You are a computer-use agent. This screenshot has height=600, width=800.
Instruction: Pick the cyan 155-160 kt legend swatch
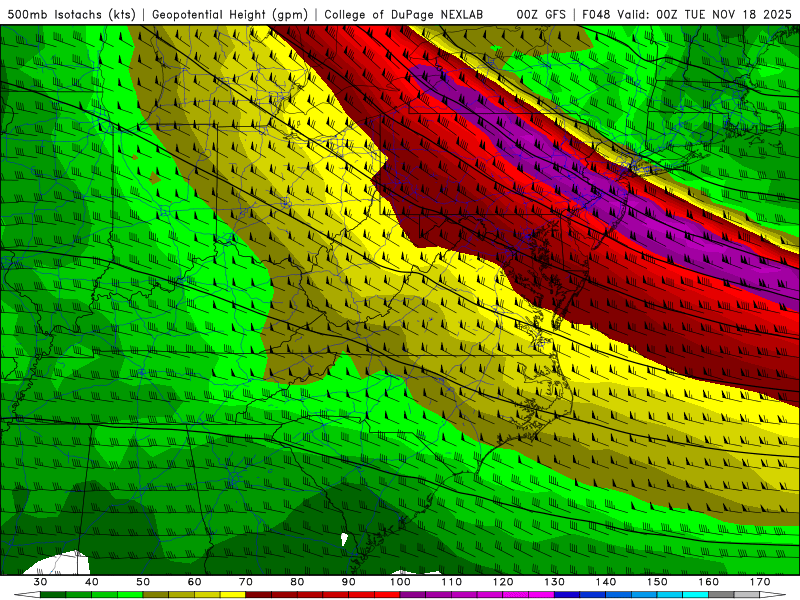(696, 595)
